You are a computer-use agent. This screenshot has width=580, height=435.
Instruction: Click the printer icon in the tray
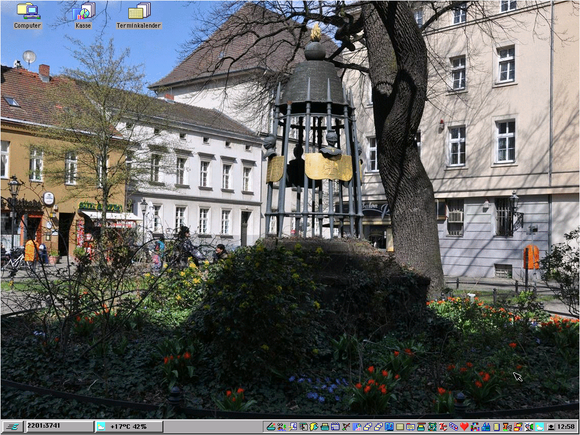pos(325,427)
